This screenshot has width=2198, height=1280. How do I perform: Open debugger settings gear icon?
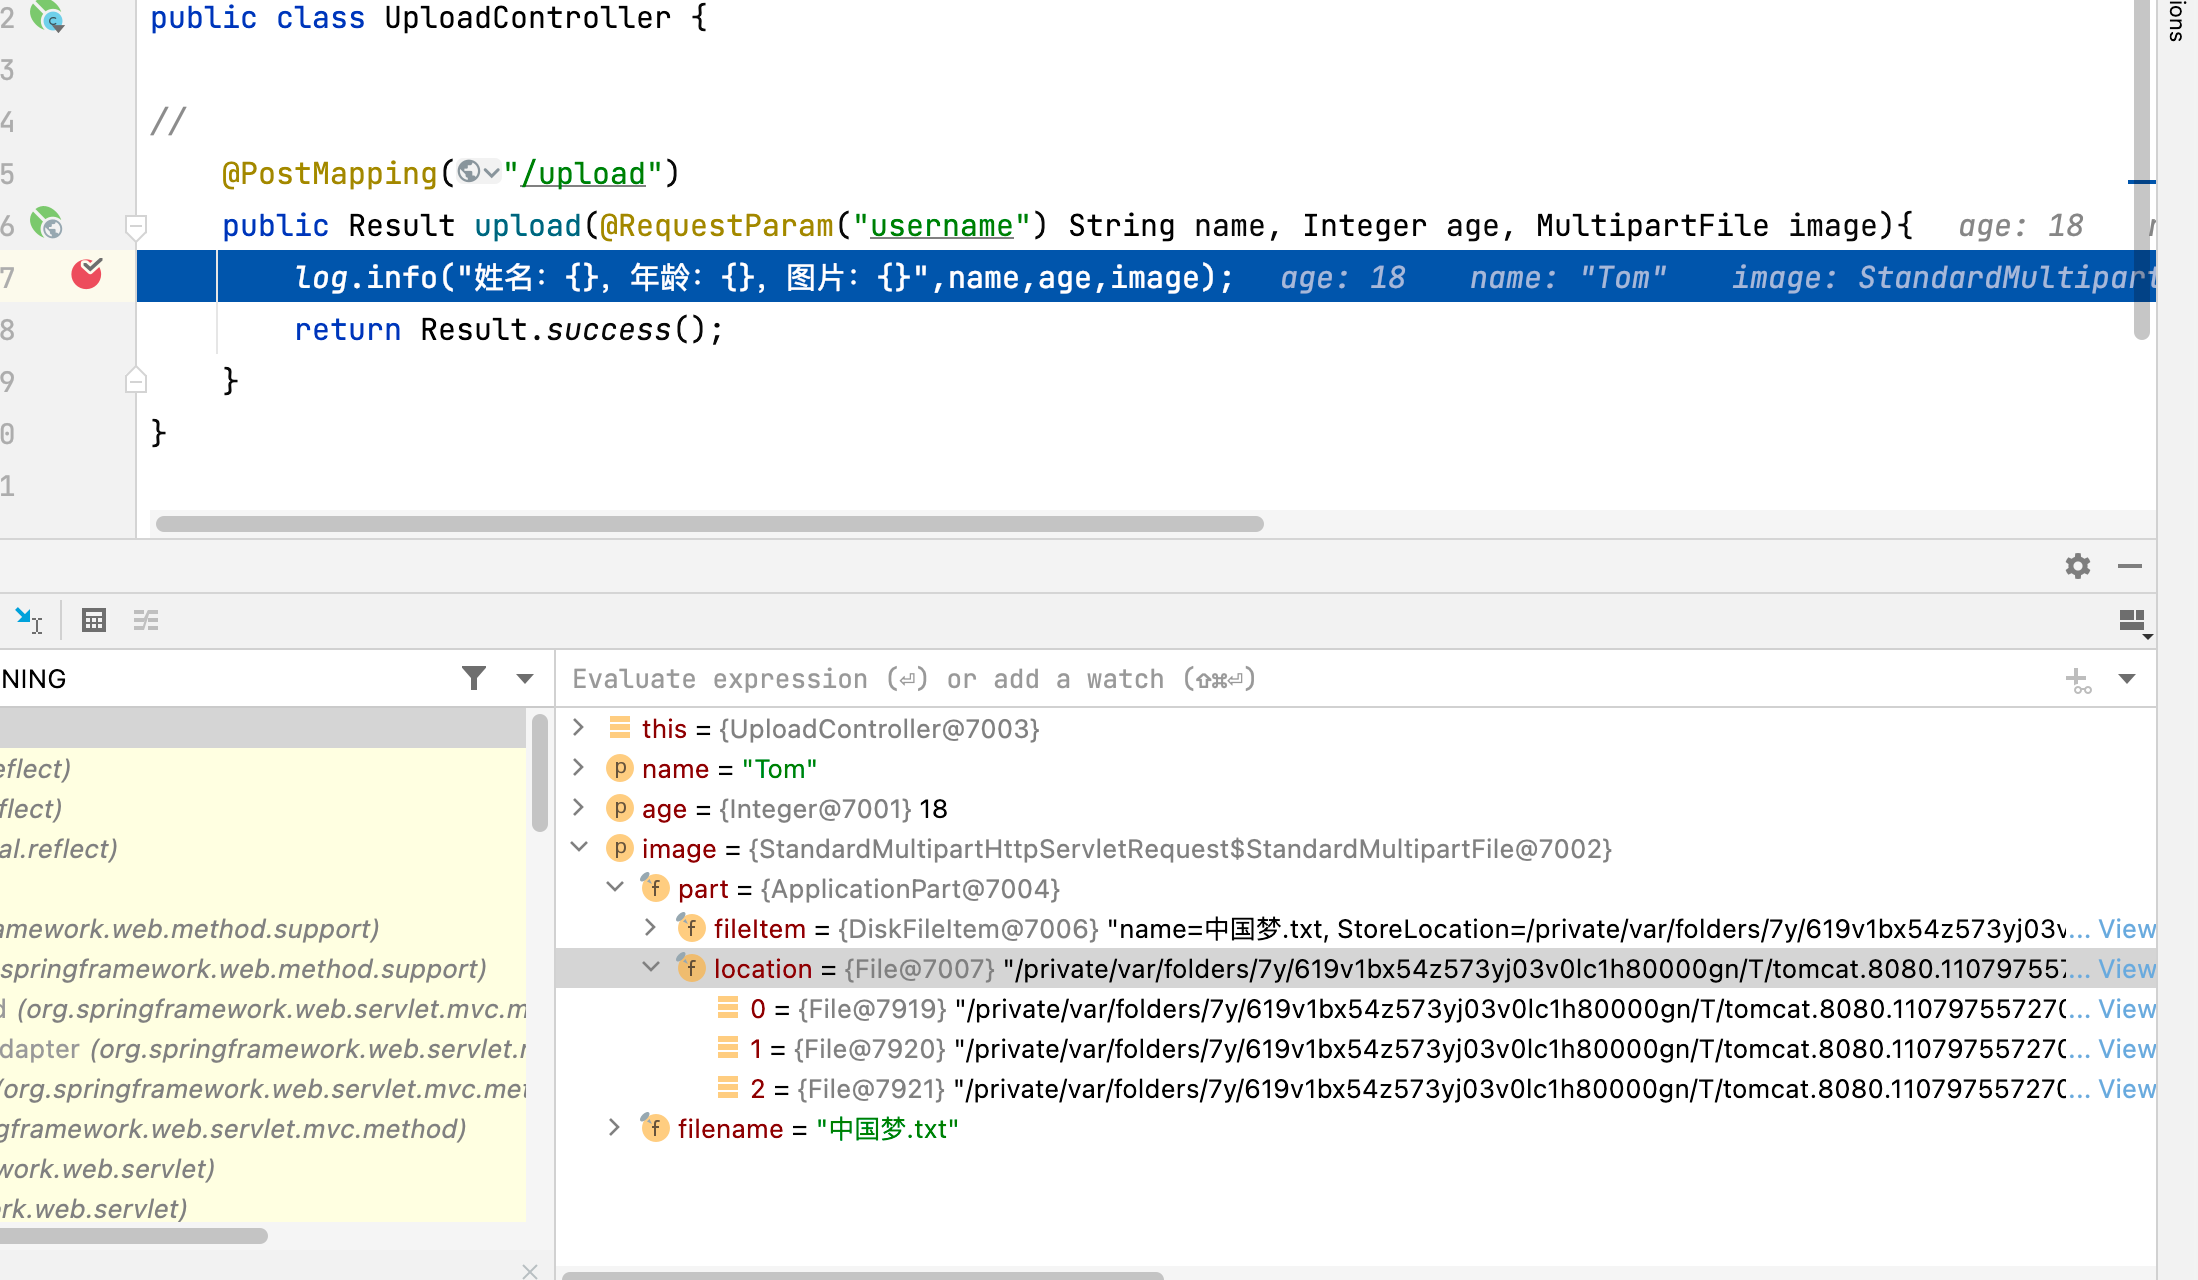2078,566
